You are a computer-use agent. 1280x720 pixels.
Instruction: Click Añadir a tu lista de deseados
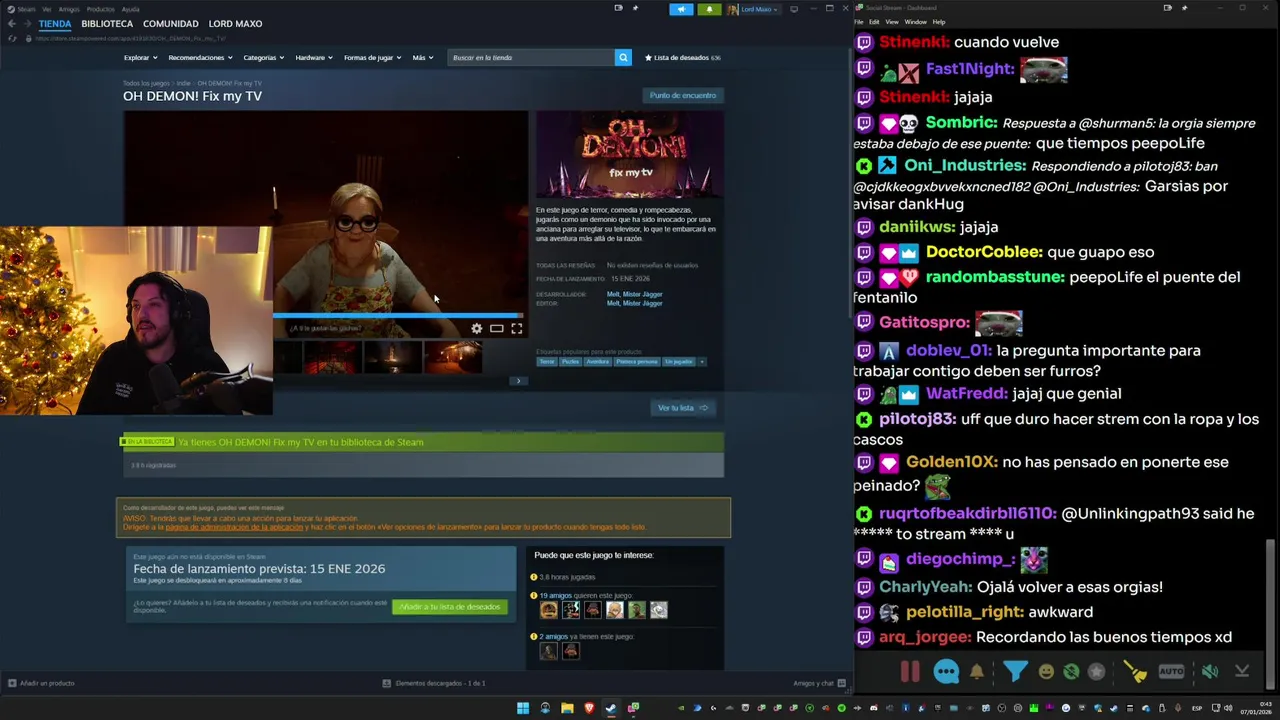tap(450, 607)
